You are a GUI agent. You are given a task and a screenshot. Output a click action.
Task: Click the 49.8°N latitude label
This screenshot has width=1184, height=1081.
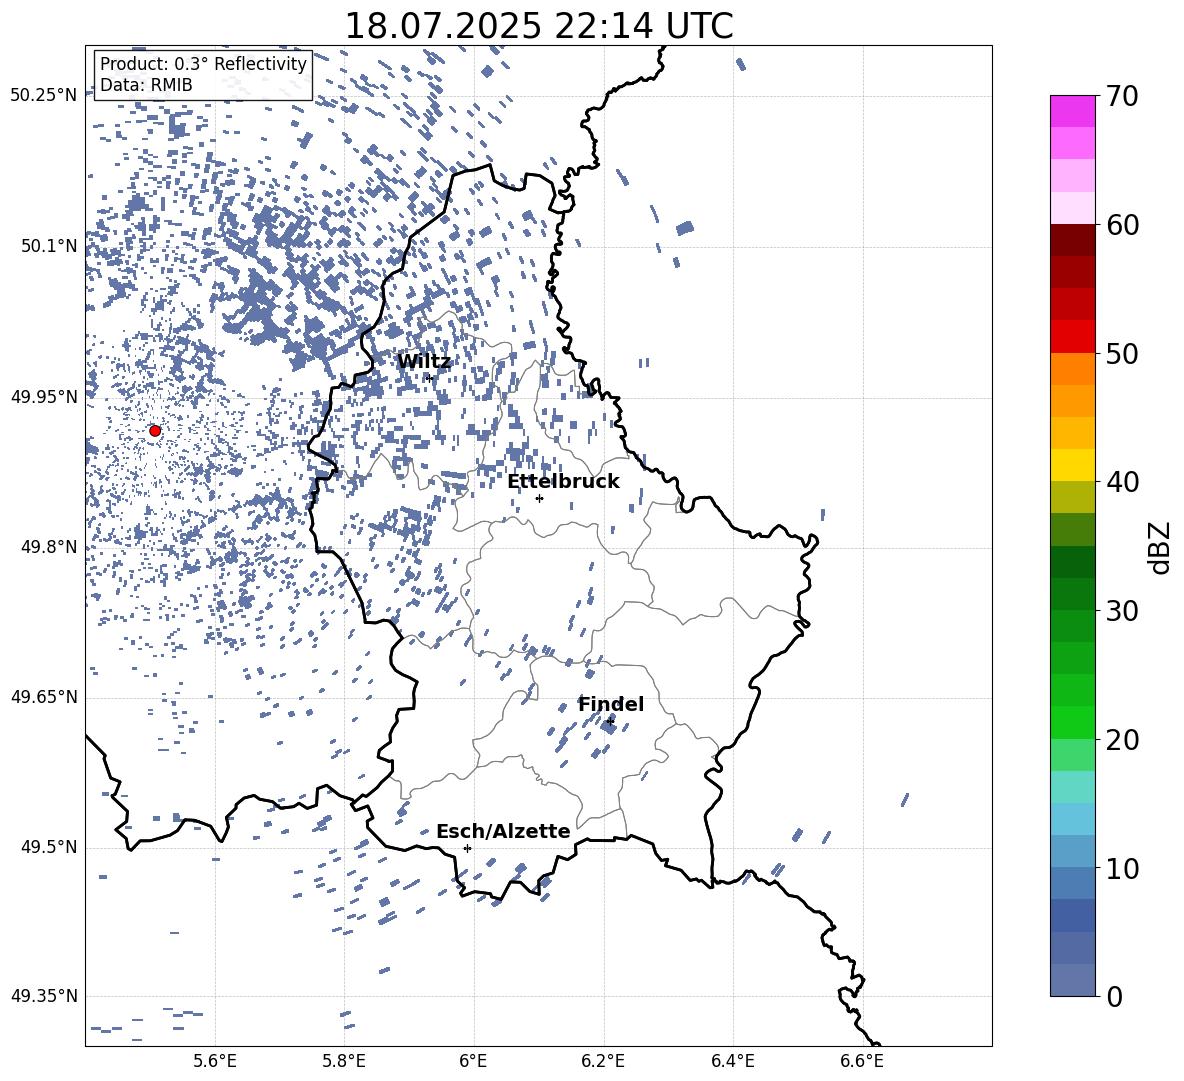[x=49, y=547]
